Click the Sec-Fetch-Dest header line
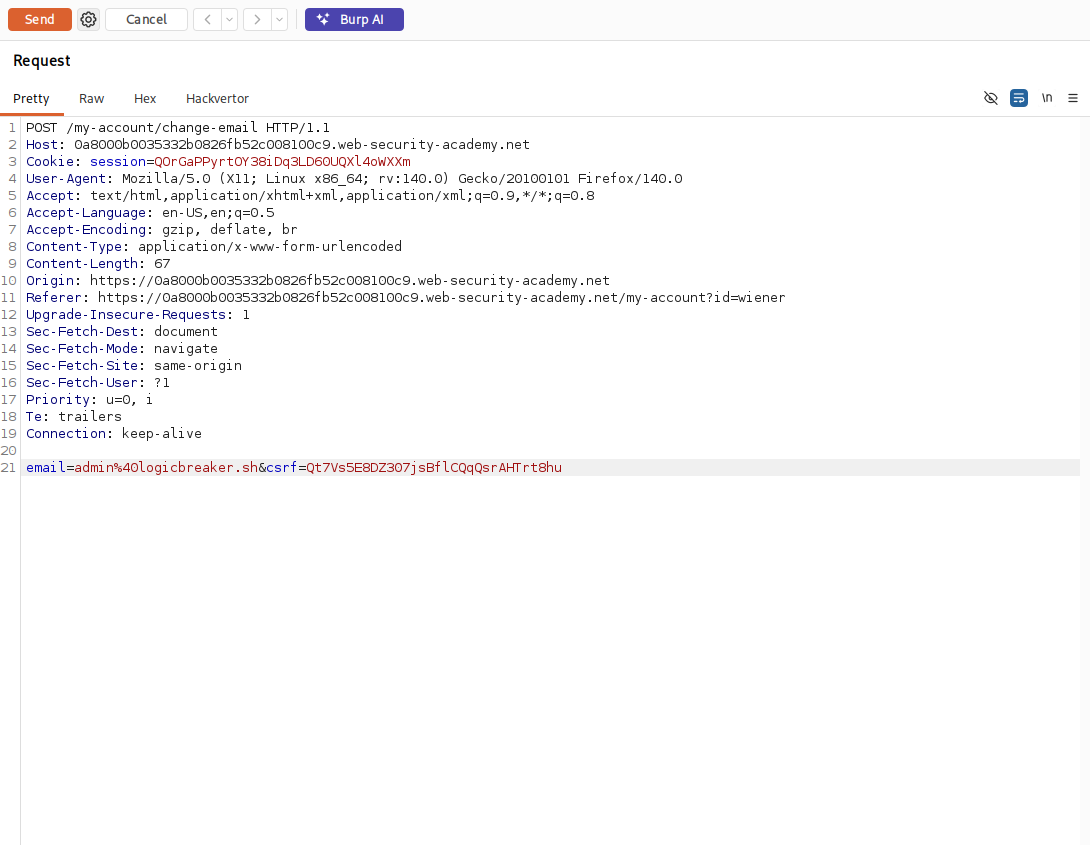Image resolution: width=1090 pixels, height=845 pixels. point(122,331)
